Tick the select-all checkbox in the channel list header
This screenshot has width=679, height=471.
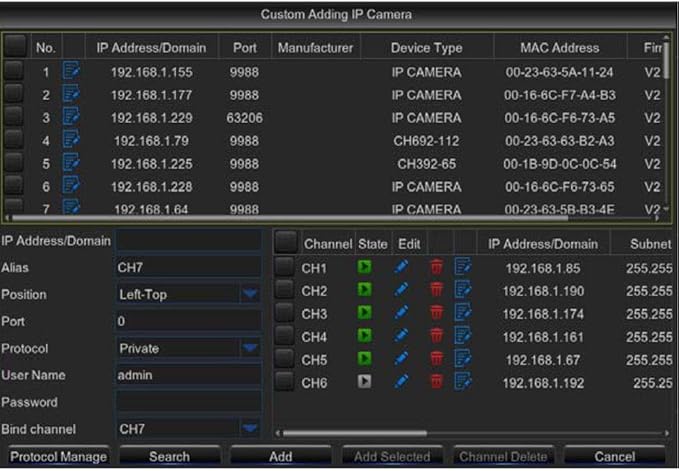(286, 242)
